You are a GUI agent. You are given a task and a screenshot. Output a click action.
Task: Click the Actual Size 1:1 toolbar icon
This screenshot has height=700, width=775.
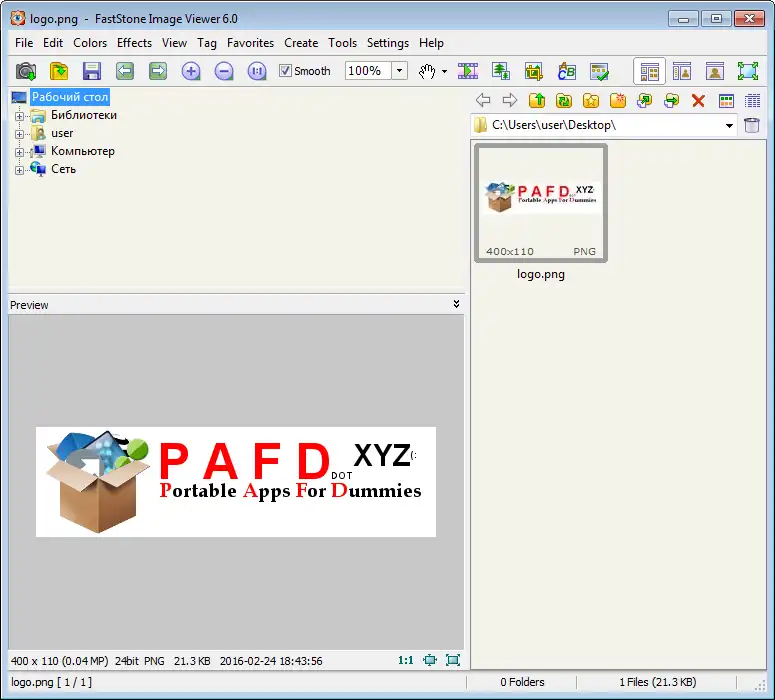coord(257,71)
